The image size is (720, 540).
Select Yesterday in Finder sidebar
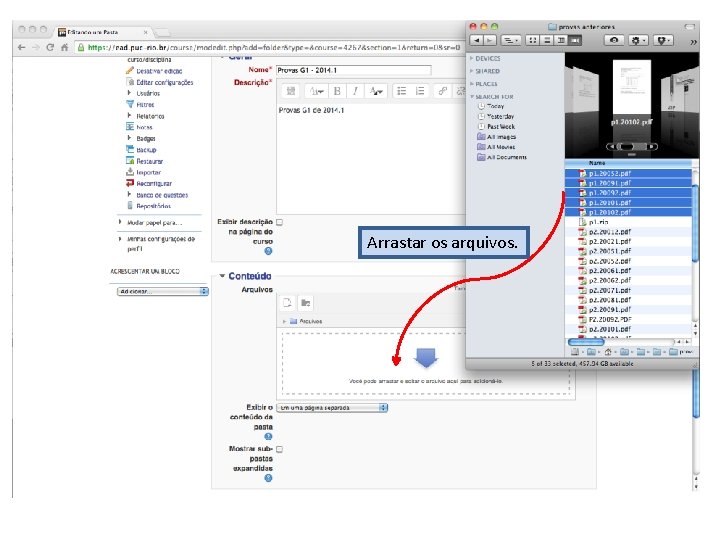point(501,117)
